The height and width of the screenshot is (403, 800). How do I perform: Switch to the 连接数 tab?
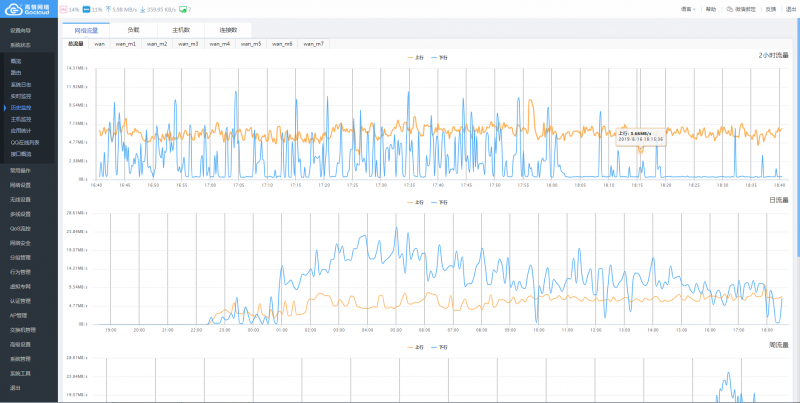click(x=228, y=30)
